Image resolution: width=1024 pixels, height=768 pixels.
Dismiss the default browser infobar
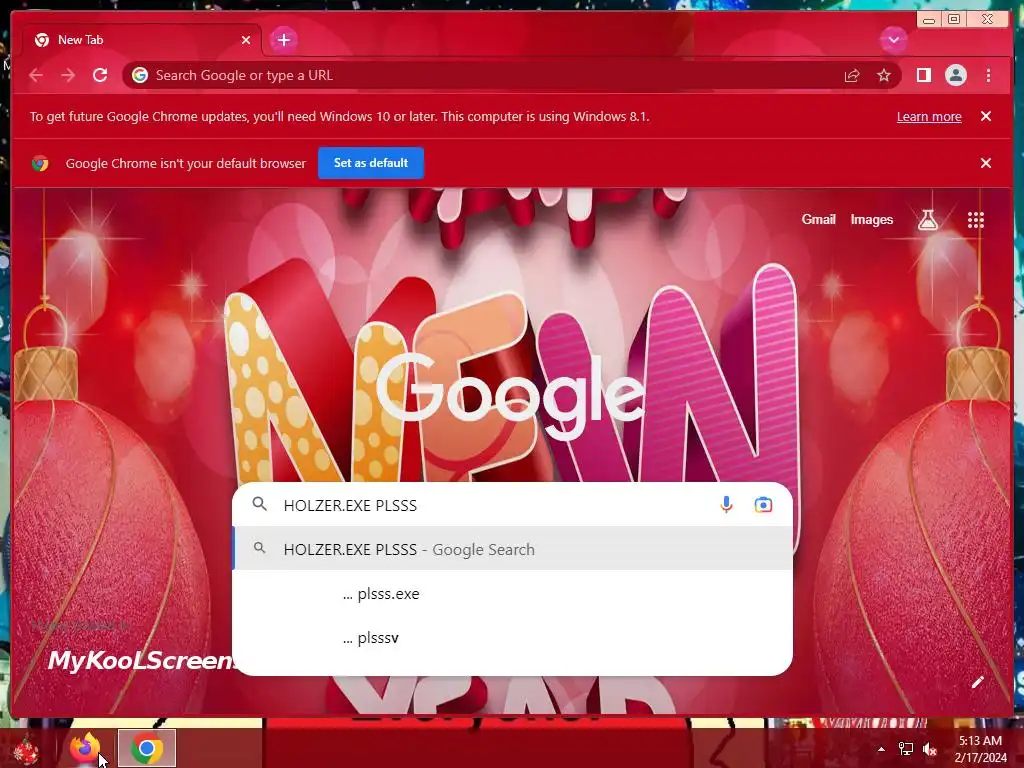pos(985,163)
